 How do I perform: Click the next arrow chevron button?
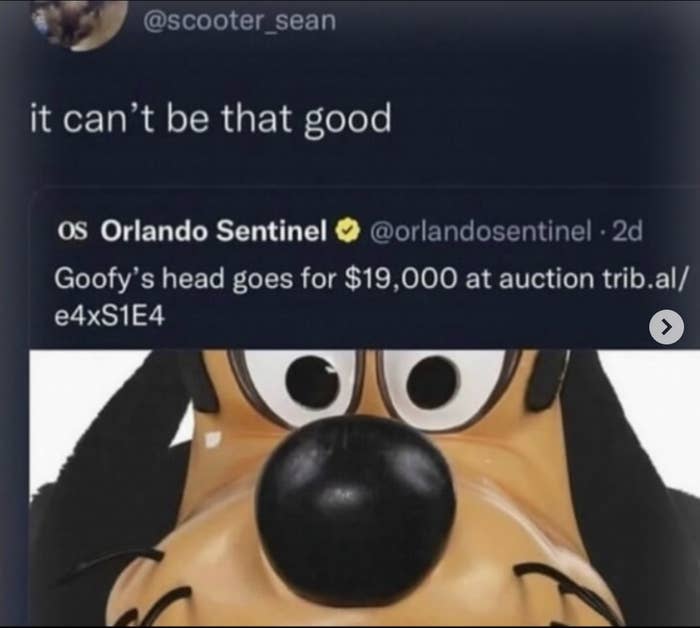click(x=666, y=328)
